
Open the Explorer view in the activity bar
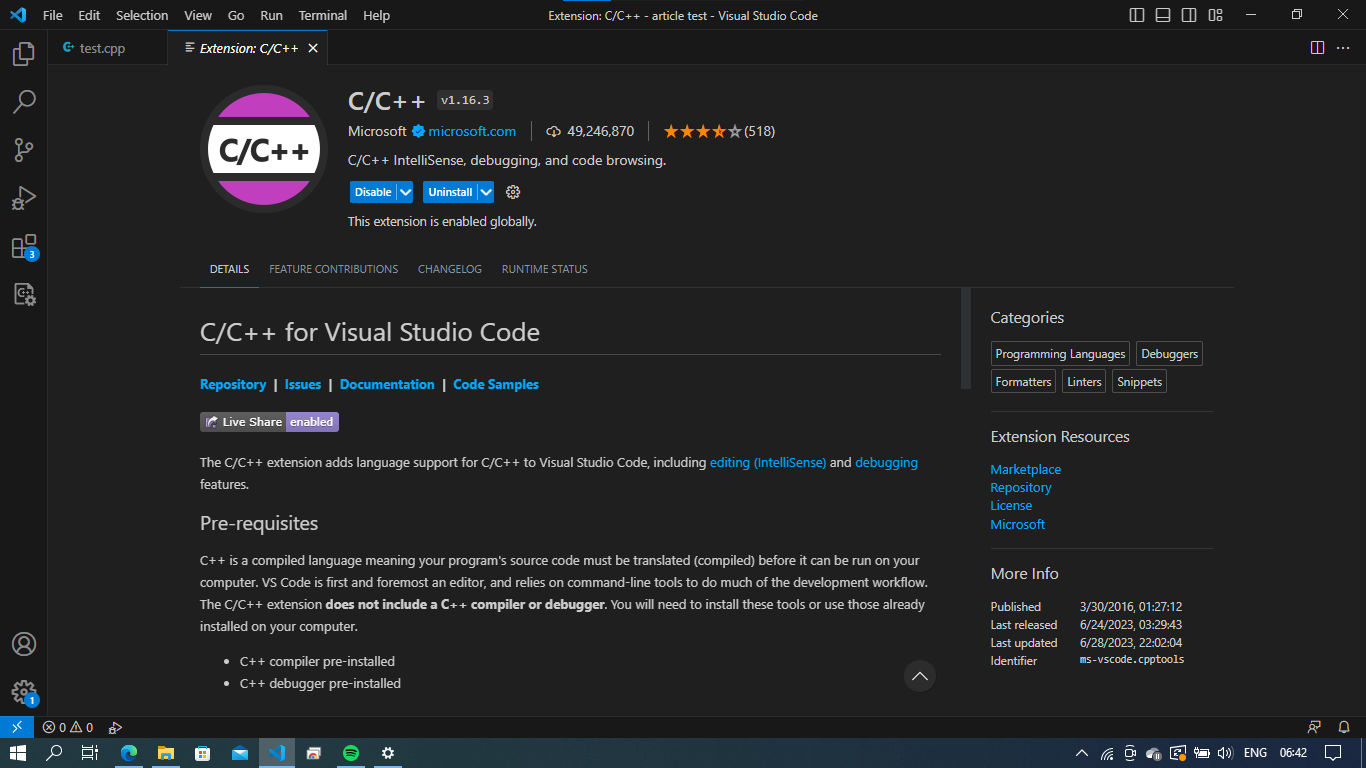point(24,54)
